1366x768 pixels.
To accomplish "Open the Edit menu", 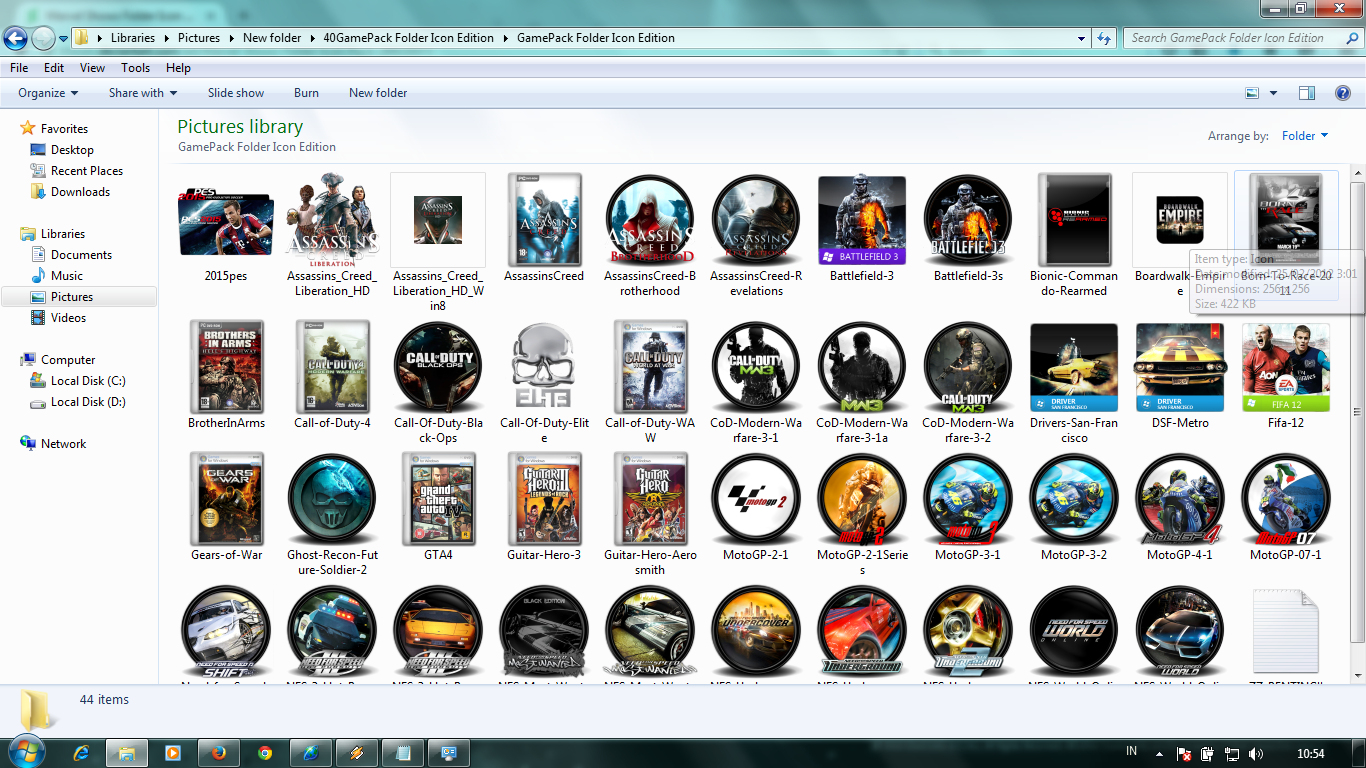I will tap(54, 68).
